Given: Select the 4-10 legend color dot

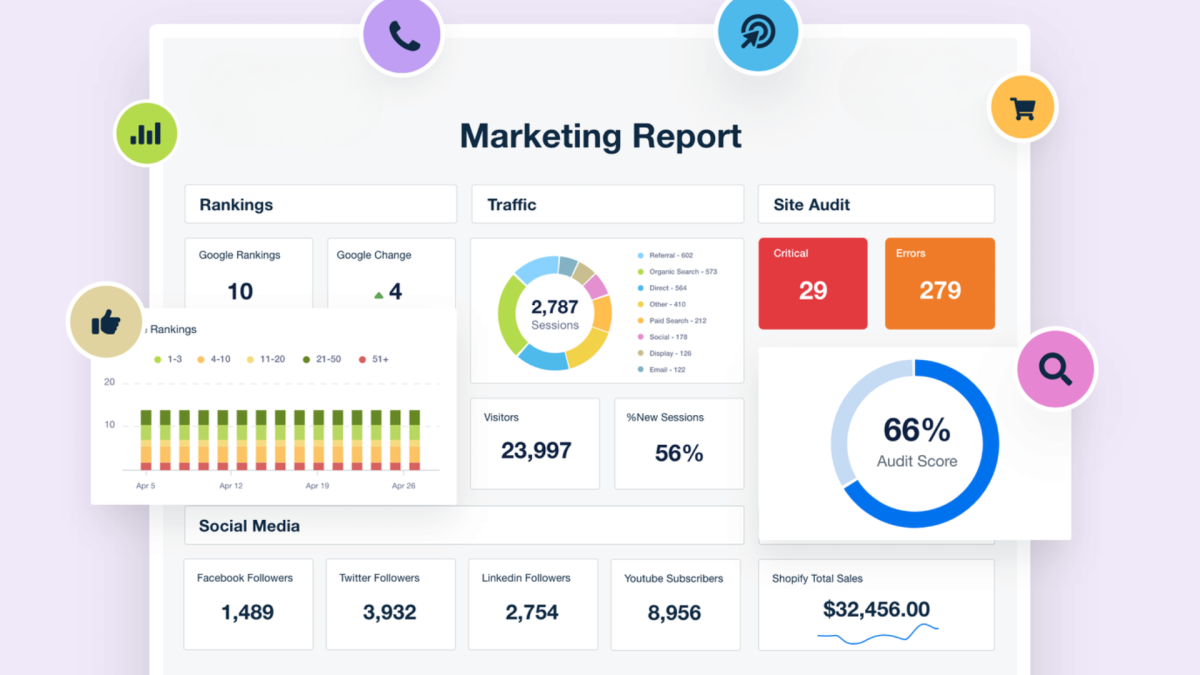Looking at the screenshot, I should click(x=201, y=359).
